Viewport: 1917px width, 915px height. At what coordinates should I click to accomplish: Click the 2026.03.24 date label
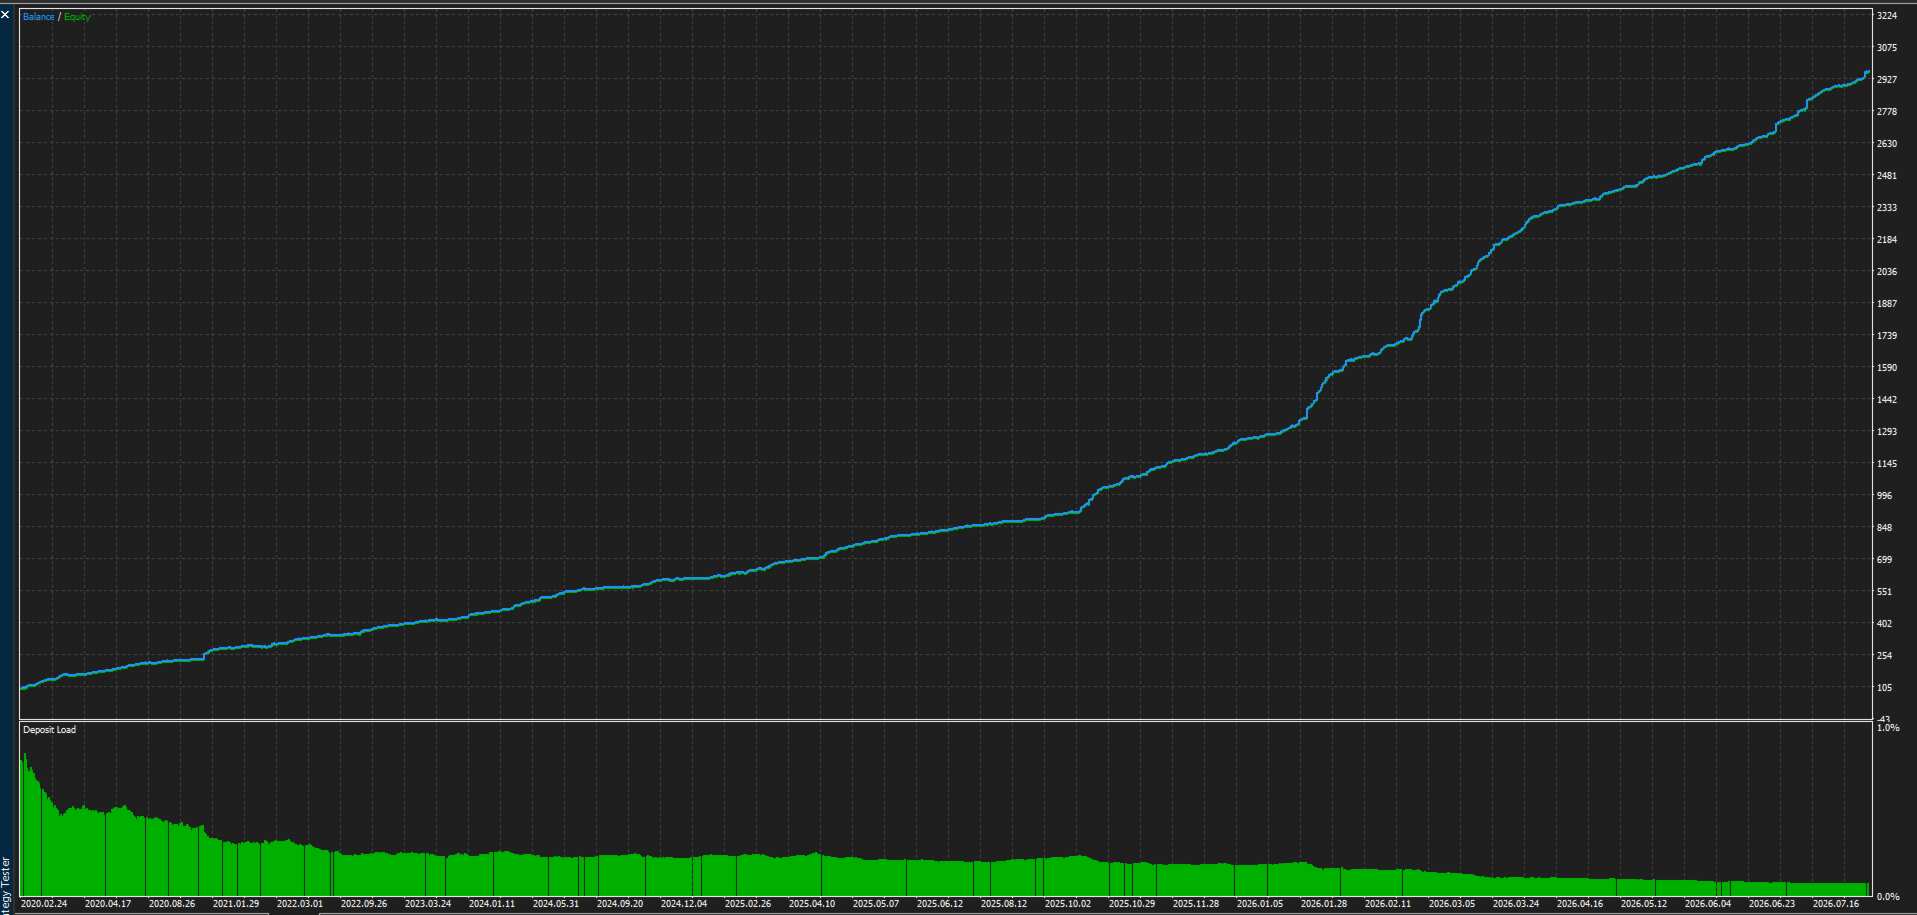1516,904
